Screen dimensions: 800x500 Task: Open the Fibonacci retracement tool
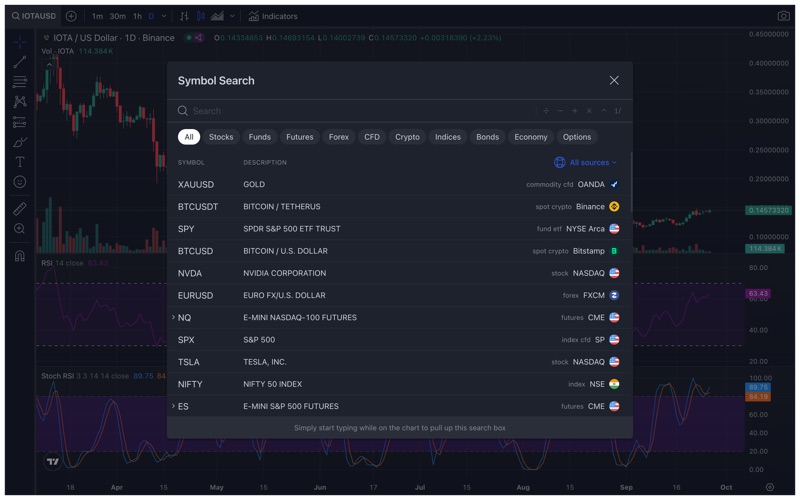pyautogui.click(x=19, y=82)
